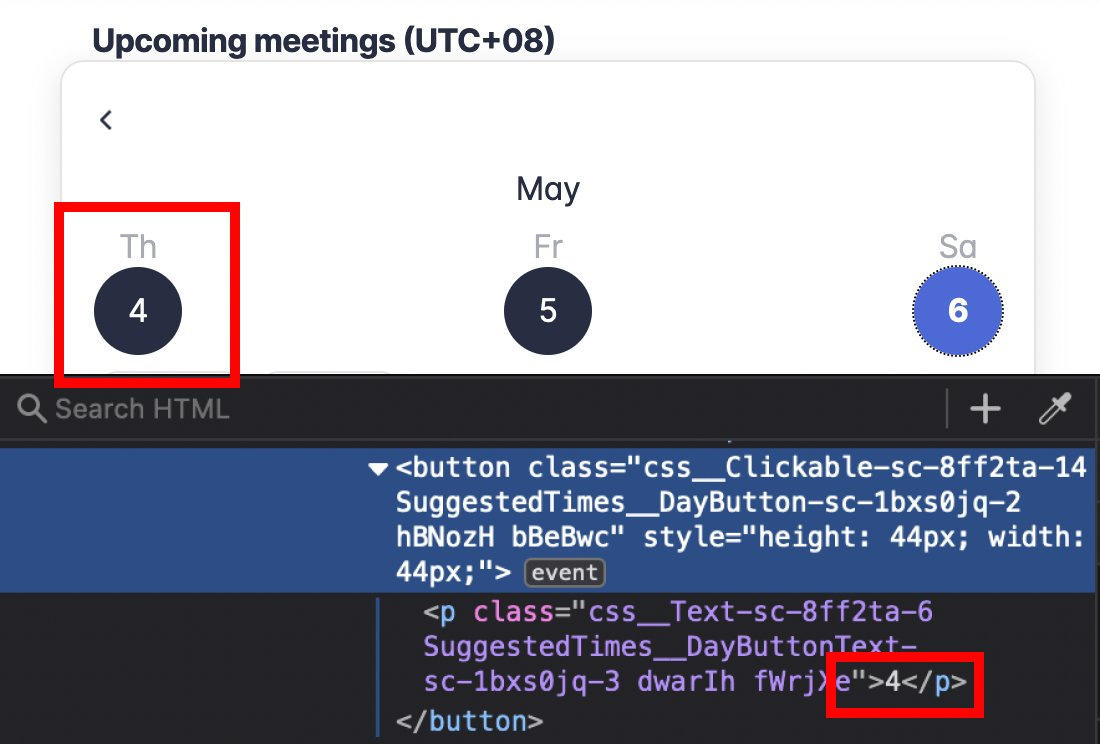The width and height of the screenshot is (1100, 744).
Task: Switch to the May month view header
Action: (547, 188)
